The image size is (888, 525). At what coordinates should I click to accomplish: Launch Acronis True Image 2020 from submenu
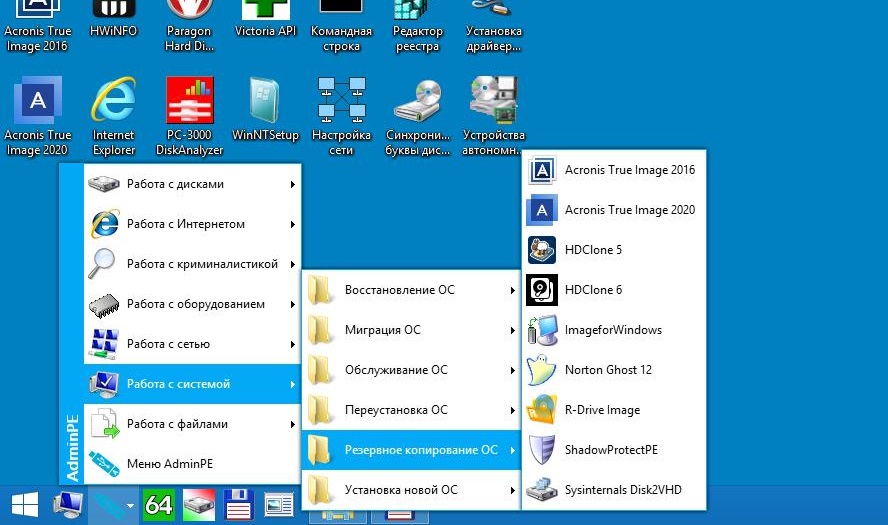[x=614, y=210]
